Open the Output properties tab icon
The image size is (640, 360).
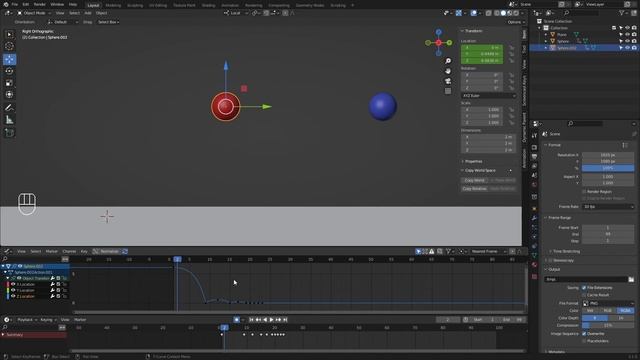pos(534,157)
